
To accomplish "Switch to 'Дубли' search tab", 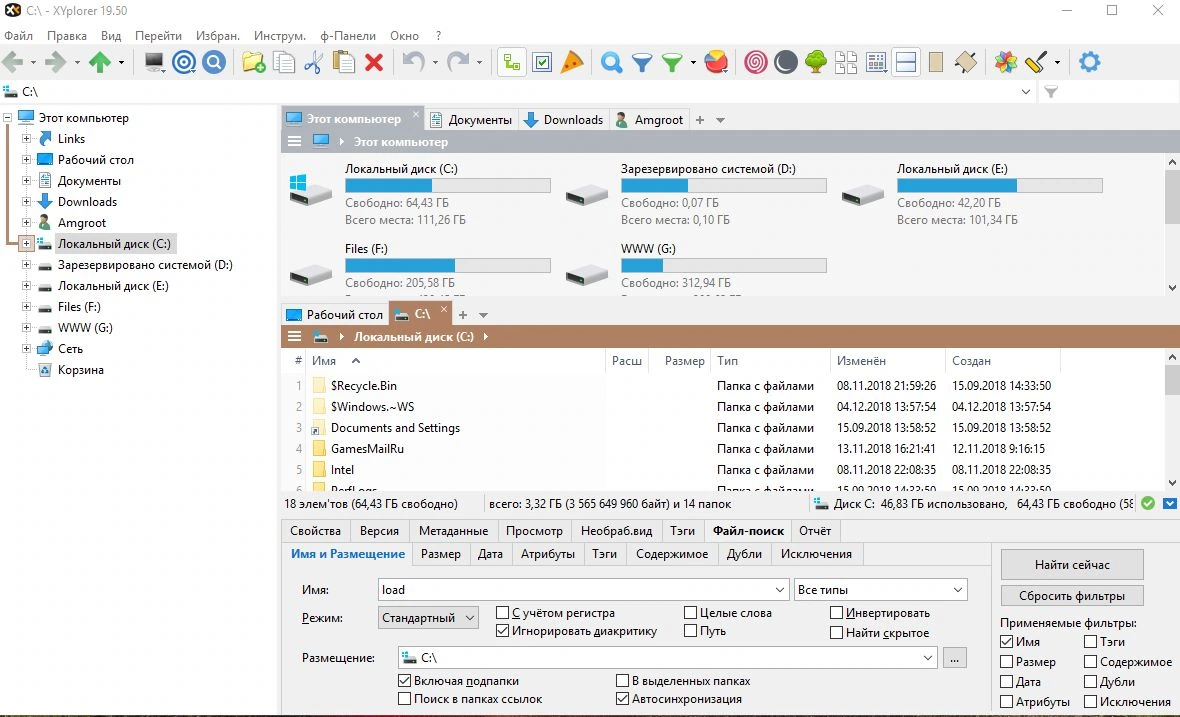I will [x=744, y=554].
